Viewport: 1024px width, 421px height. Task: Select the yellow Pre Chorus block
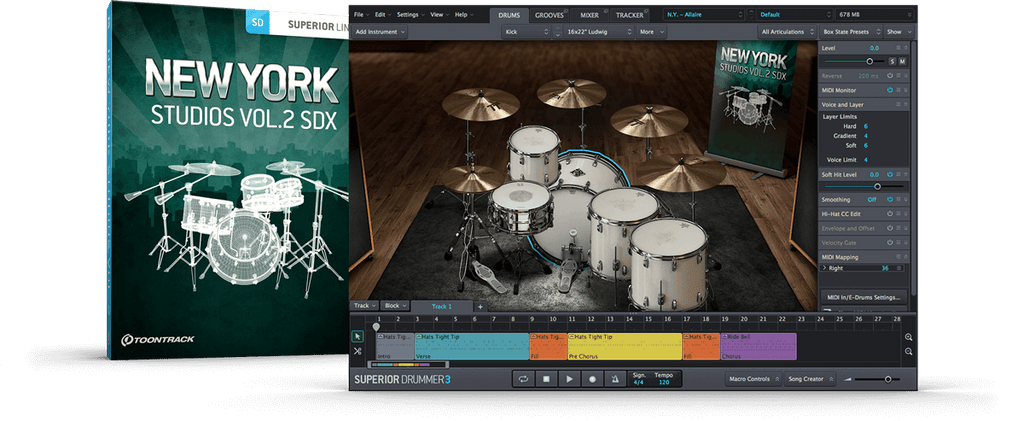(625, 346)
